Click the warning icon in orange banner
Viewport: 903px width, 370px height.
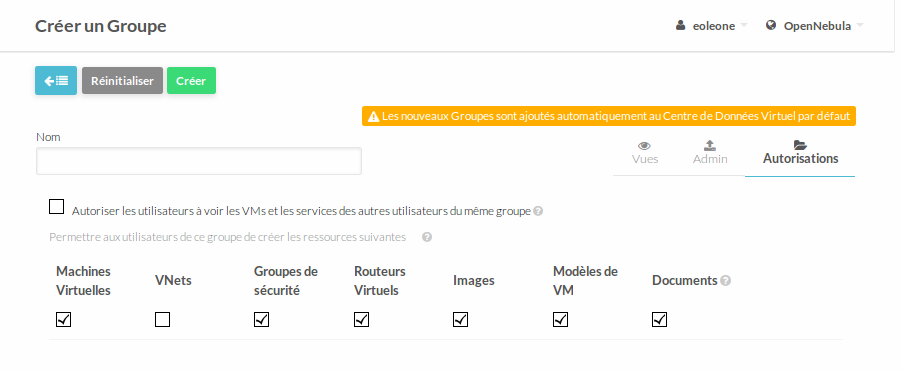(373, 117)
